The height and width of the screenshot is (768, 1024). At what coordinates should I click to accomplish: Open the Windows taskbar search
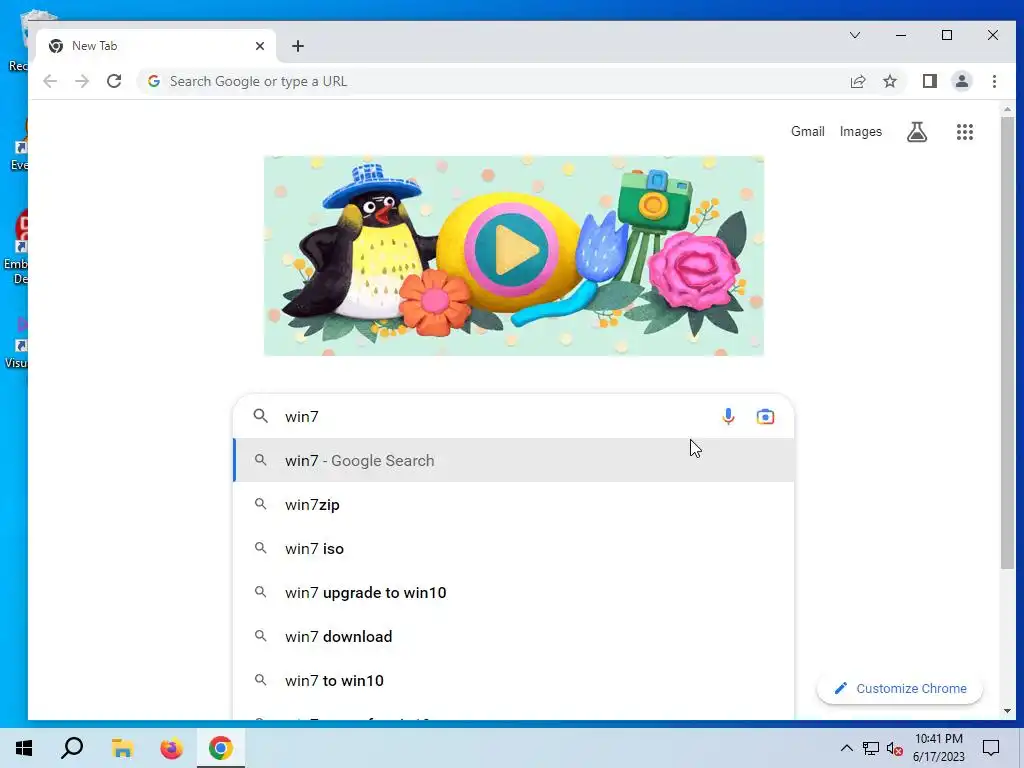point(72,748)
